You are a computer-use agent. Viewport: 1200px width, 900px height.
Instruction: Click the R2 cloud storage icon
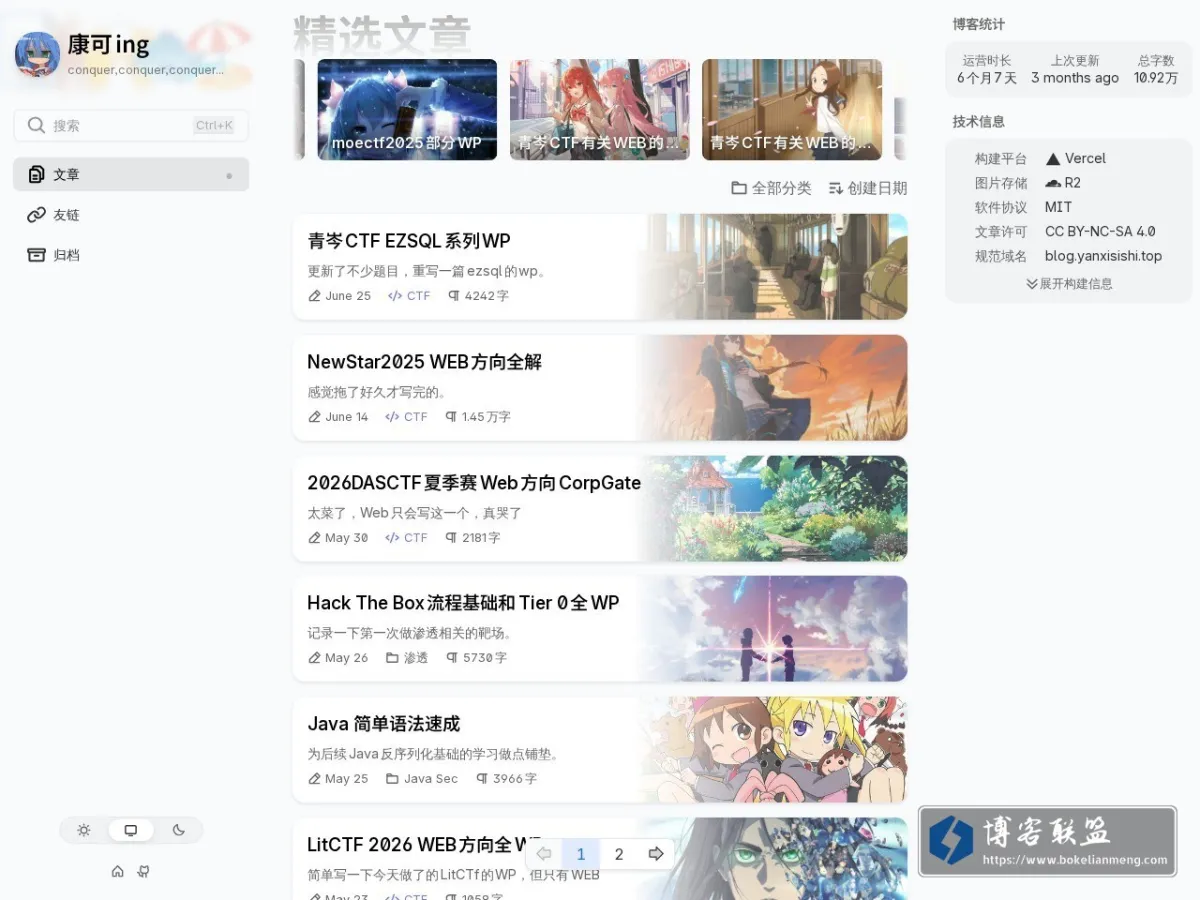[1053, 183]
